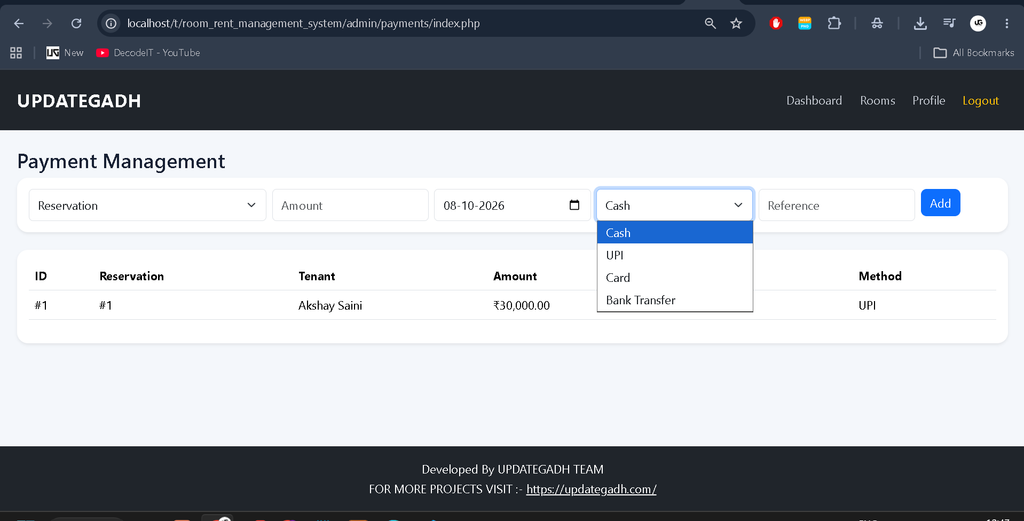Click the Amount column header
The image size is (1024, 521).
point(515,276)
